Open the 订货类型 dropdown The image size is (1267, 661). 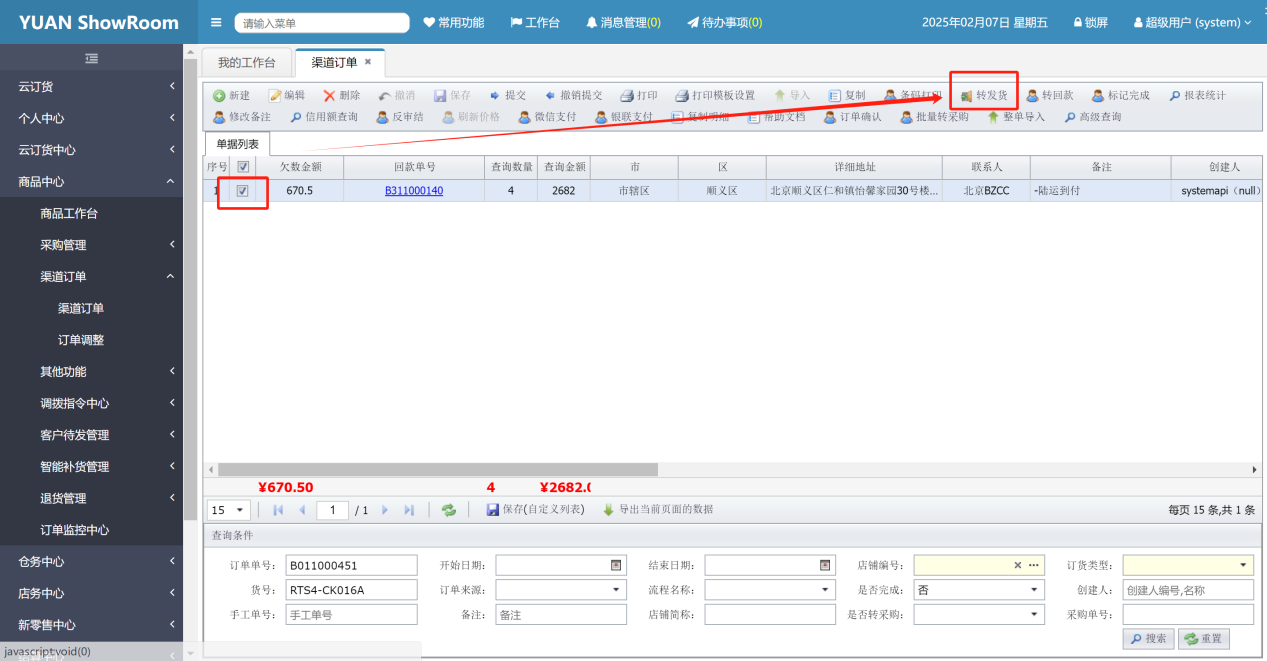click(x=1243, y=565)
